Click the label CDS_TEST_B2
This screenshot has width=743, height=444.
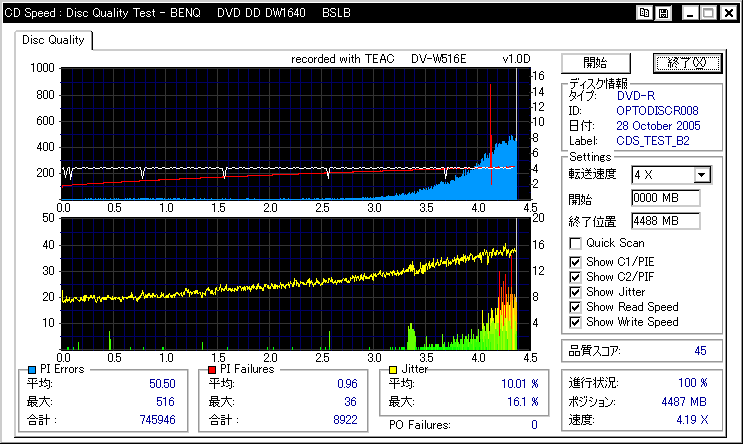coord(653,141)
